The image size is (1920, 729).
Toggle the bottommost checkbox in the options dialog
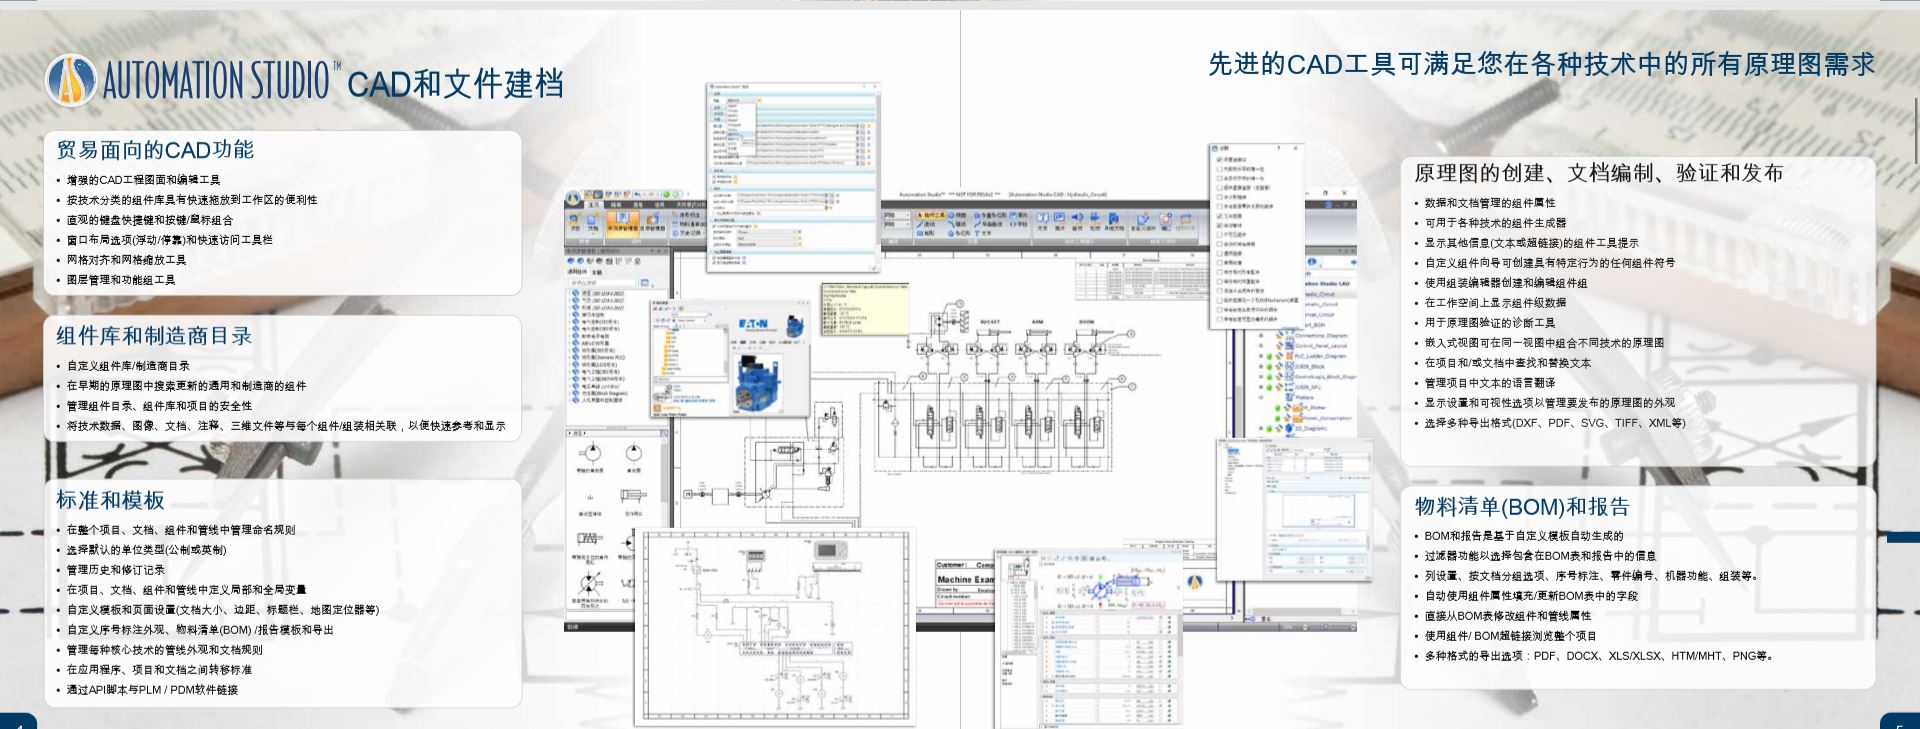pyautogui.click(x=1219, y=319)
